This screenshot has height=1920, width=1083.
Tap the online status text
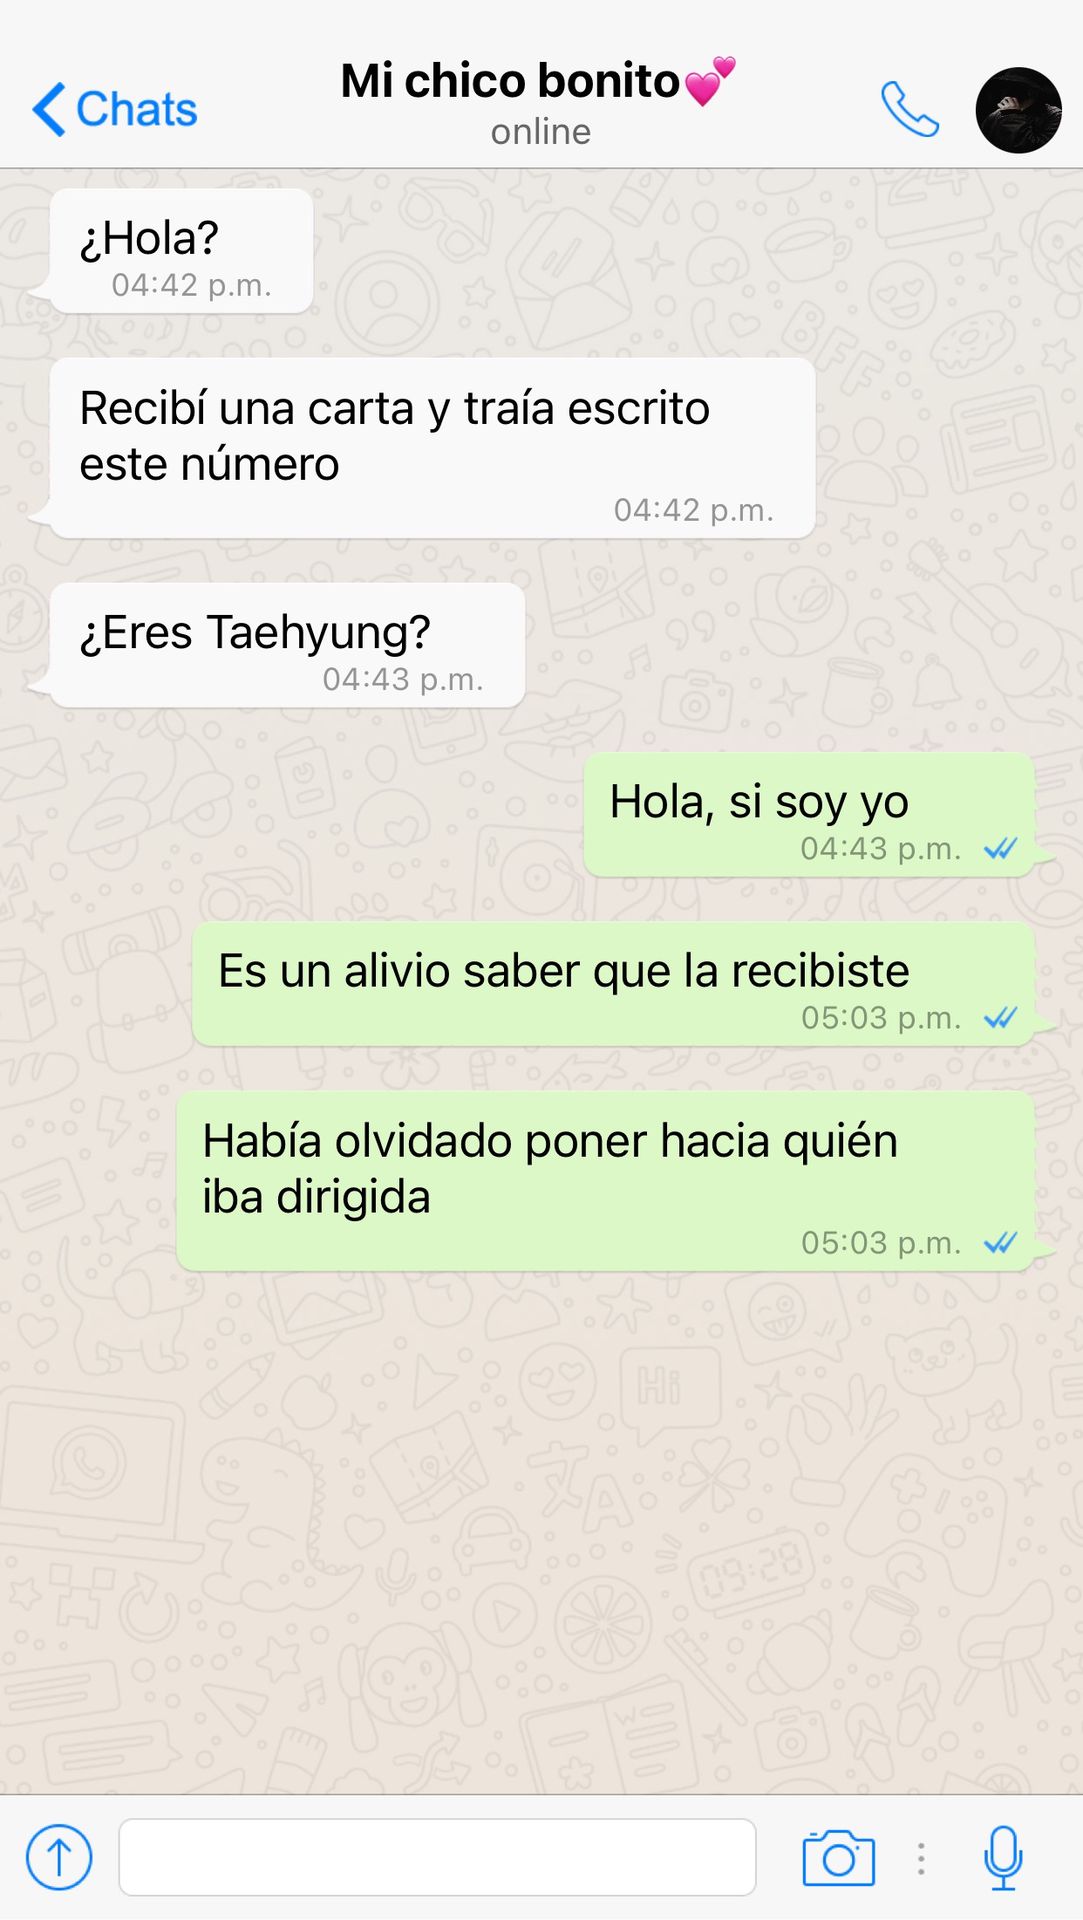click(540, 132)
